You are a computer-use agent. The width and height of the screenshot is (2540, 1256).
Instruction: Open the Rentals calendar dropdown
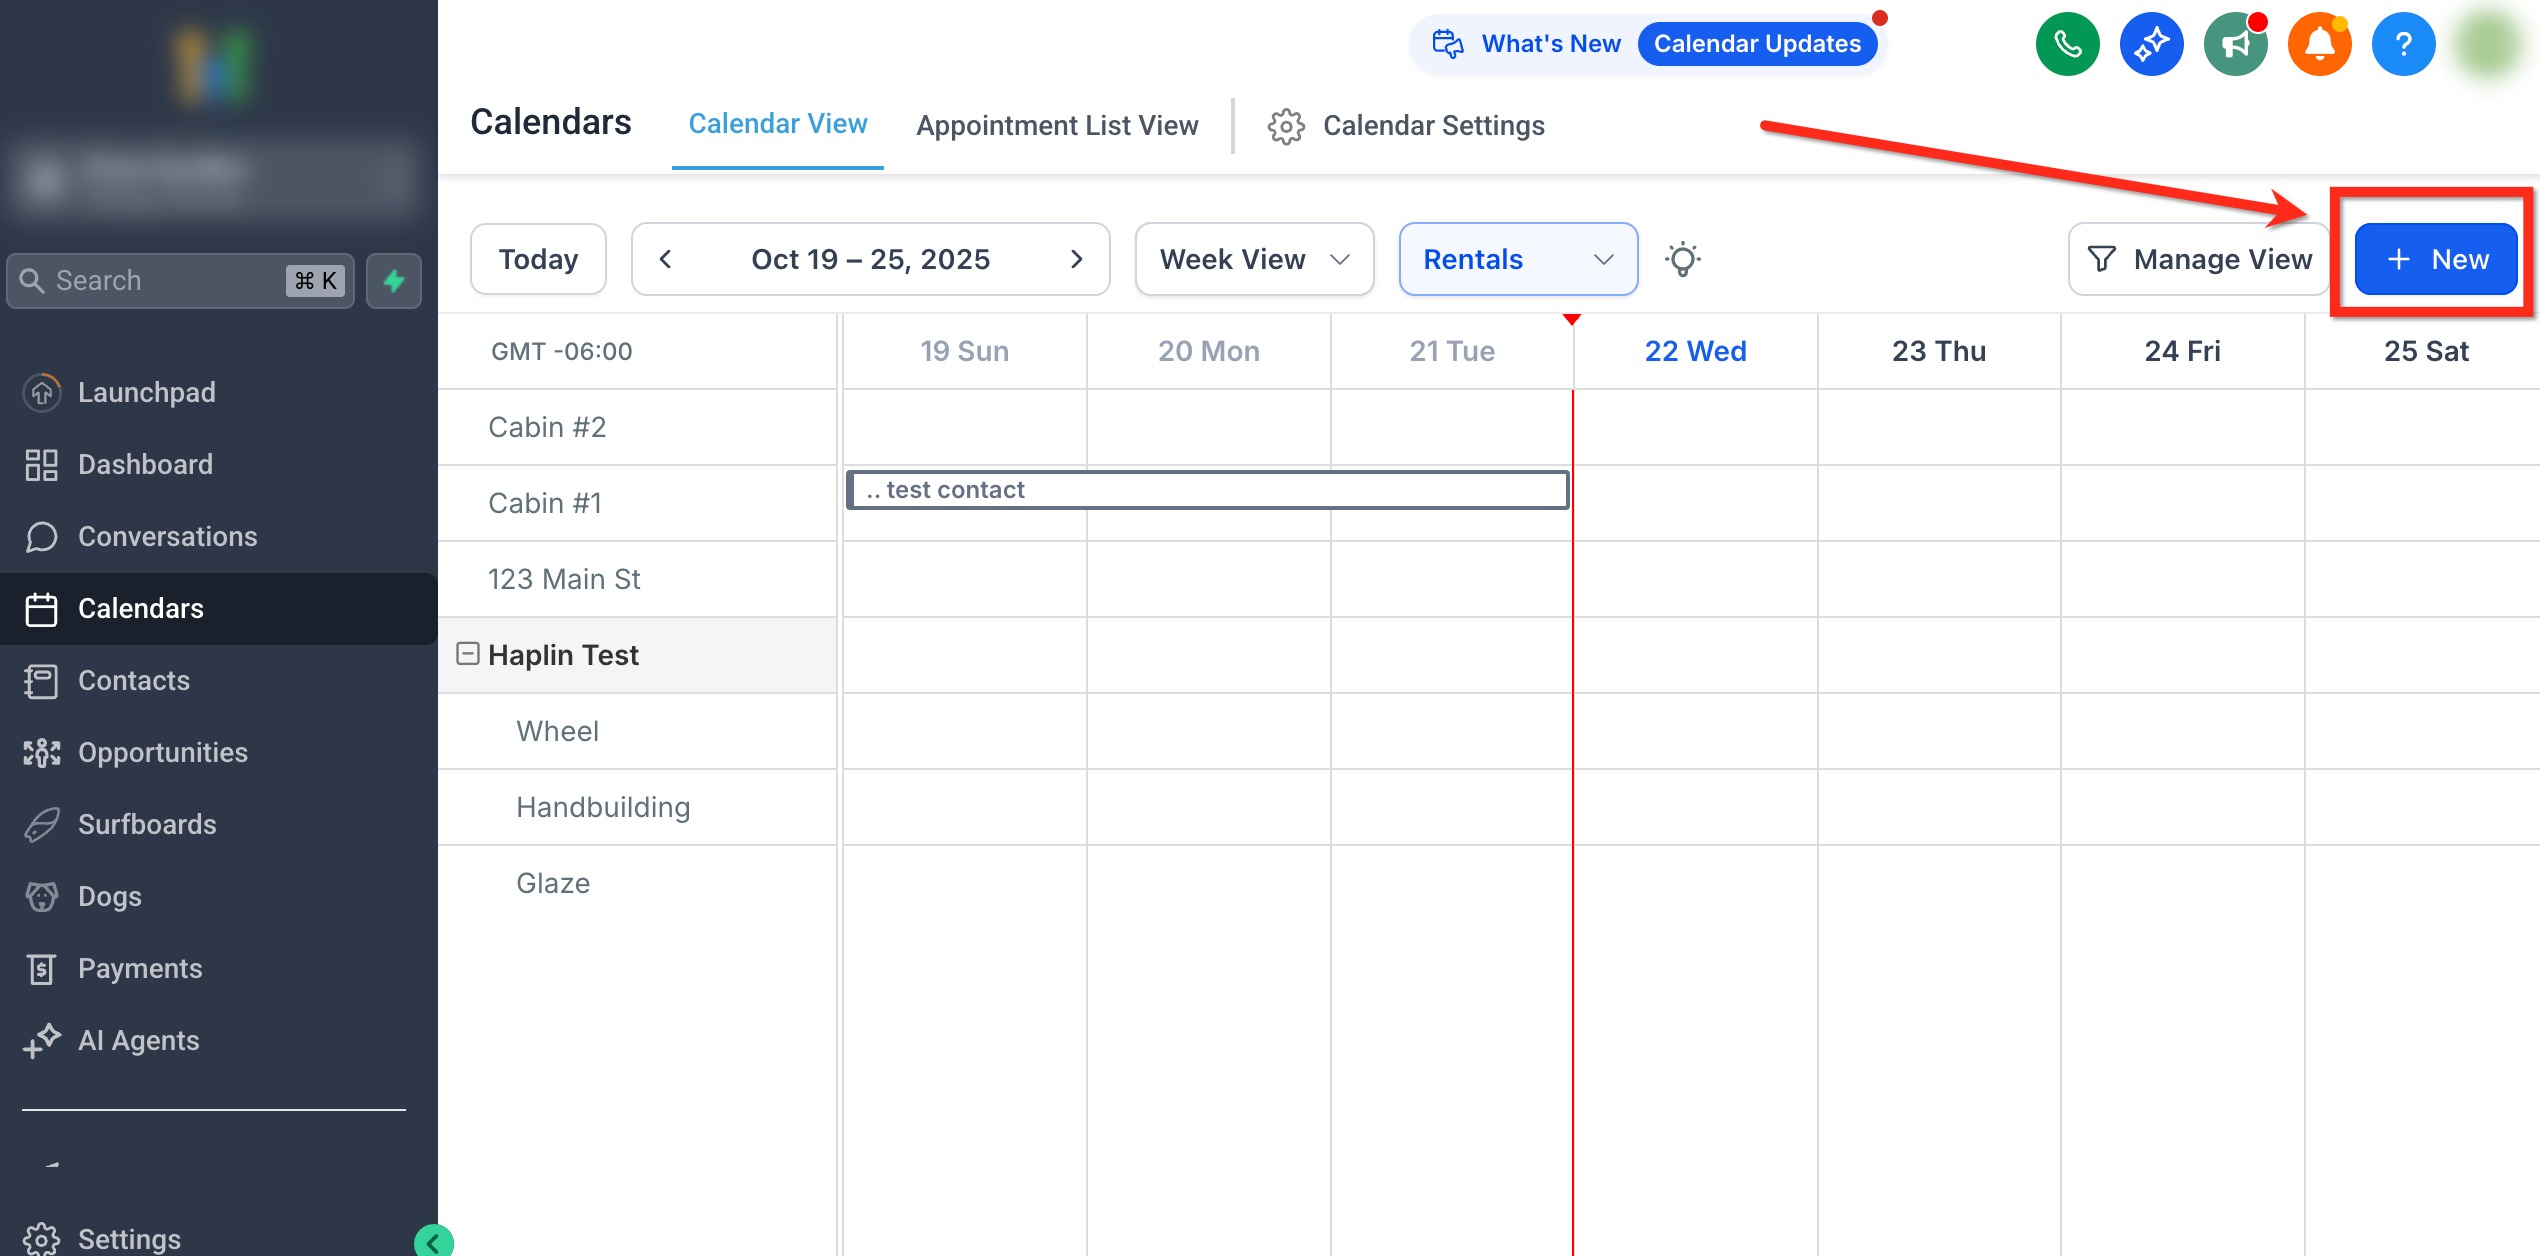click(1517, 259)
